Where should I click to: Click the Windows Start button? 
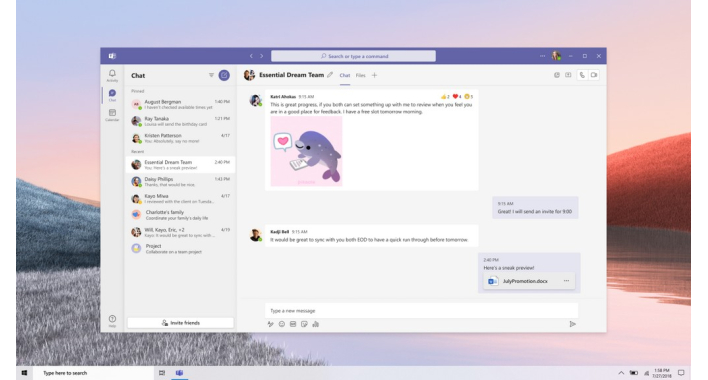point(24,373)
